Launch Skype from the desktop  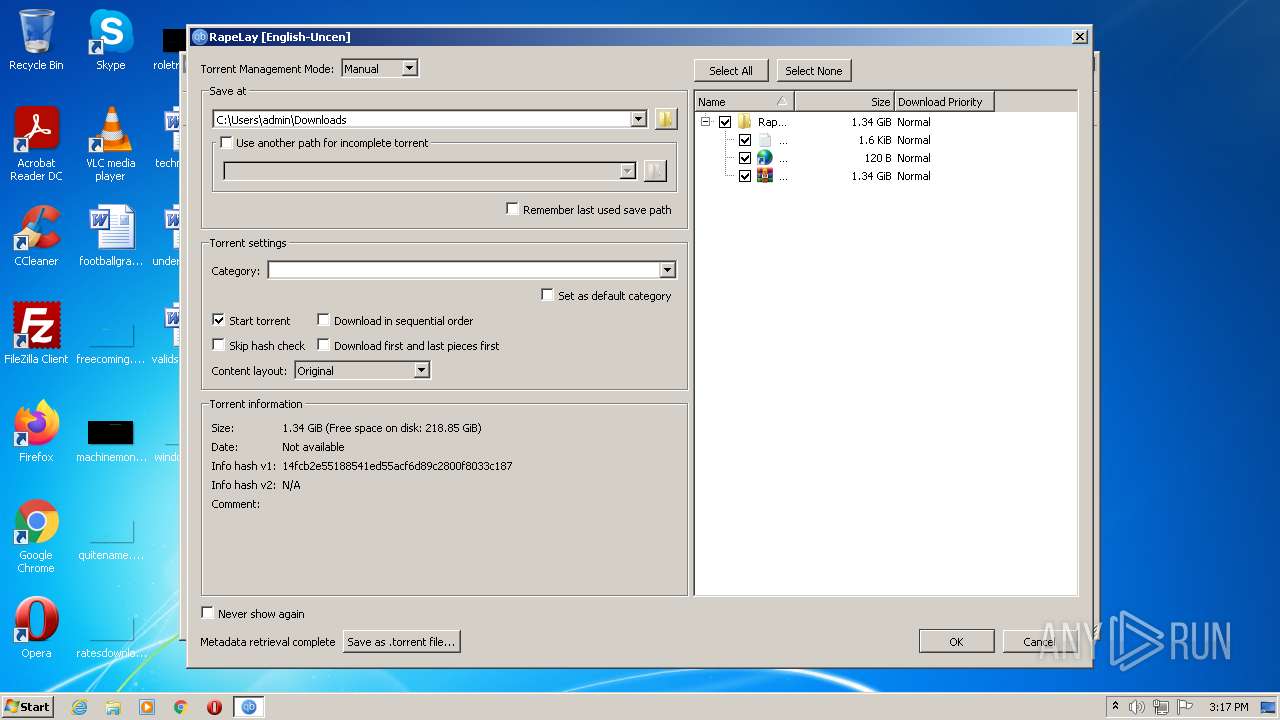coord(110,39)
